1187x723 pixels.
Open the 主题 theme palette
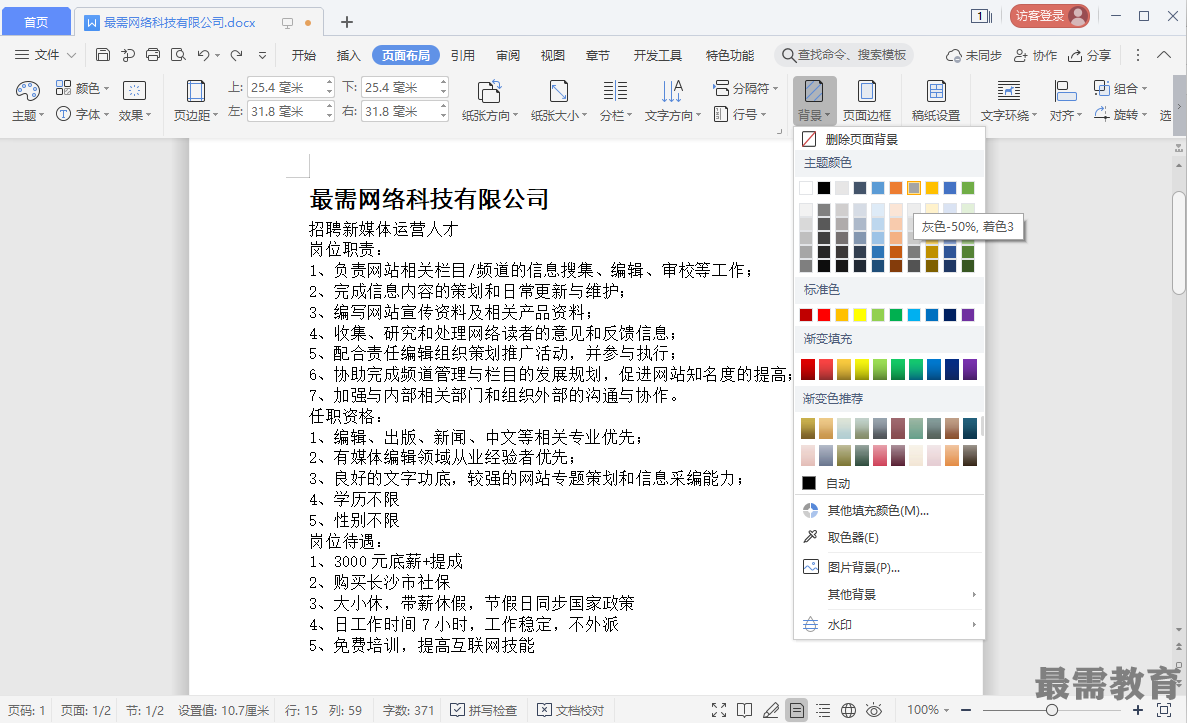(27, 101)
